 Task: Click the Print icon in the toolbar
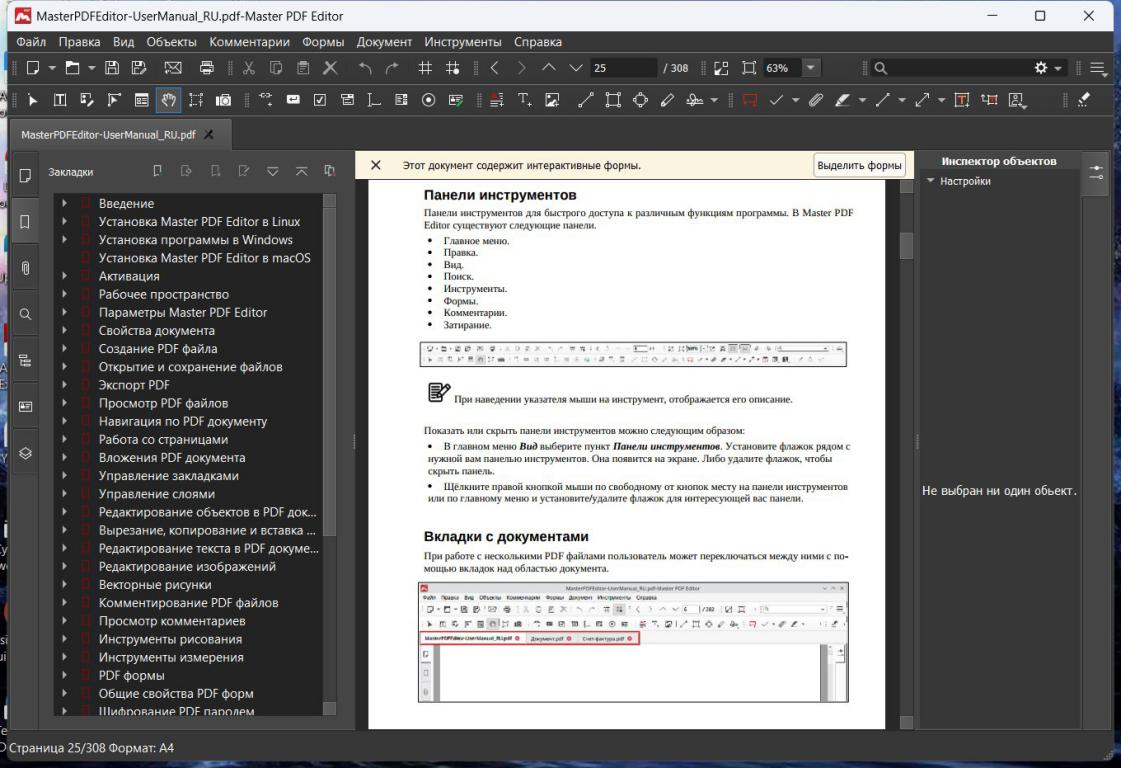tap(207, 68)
